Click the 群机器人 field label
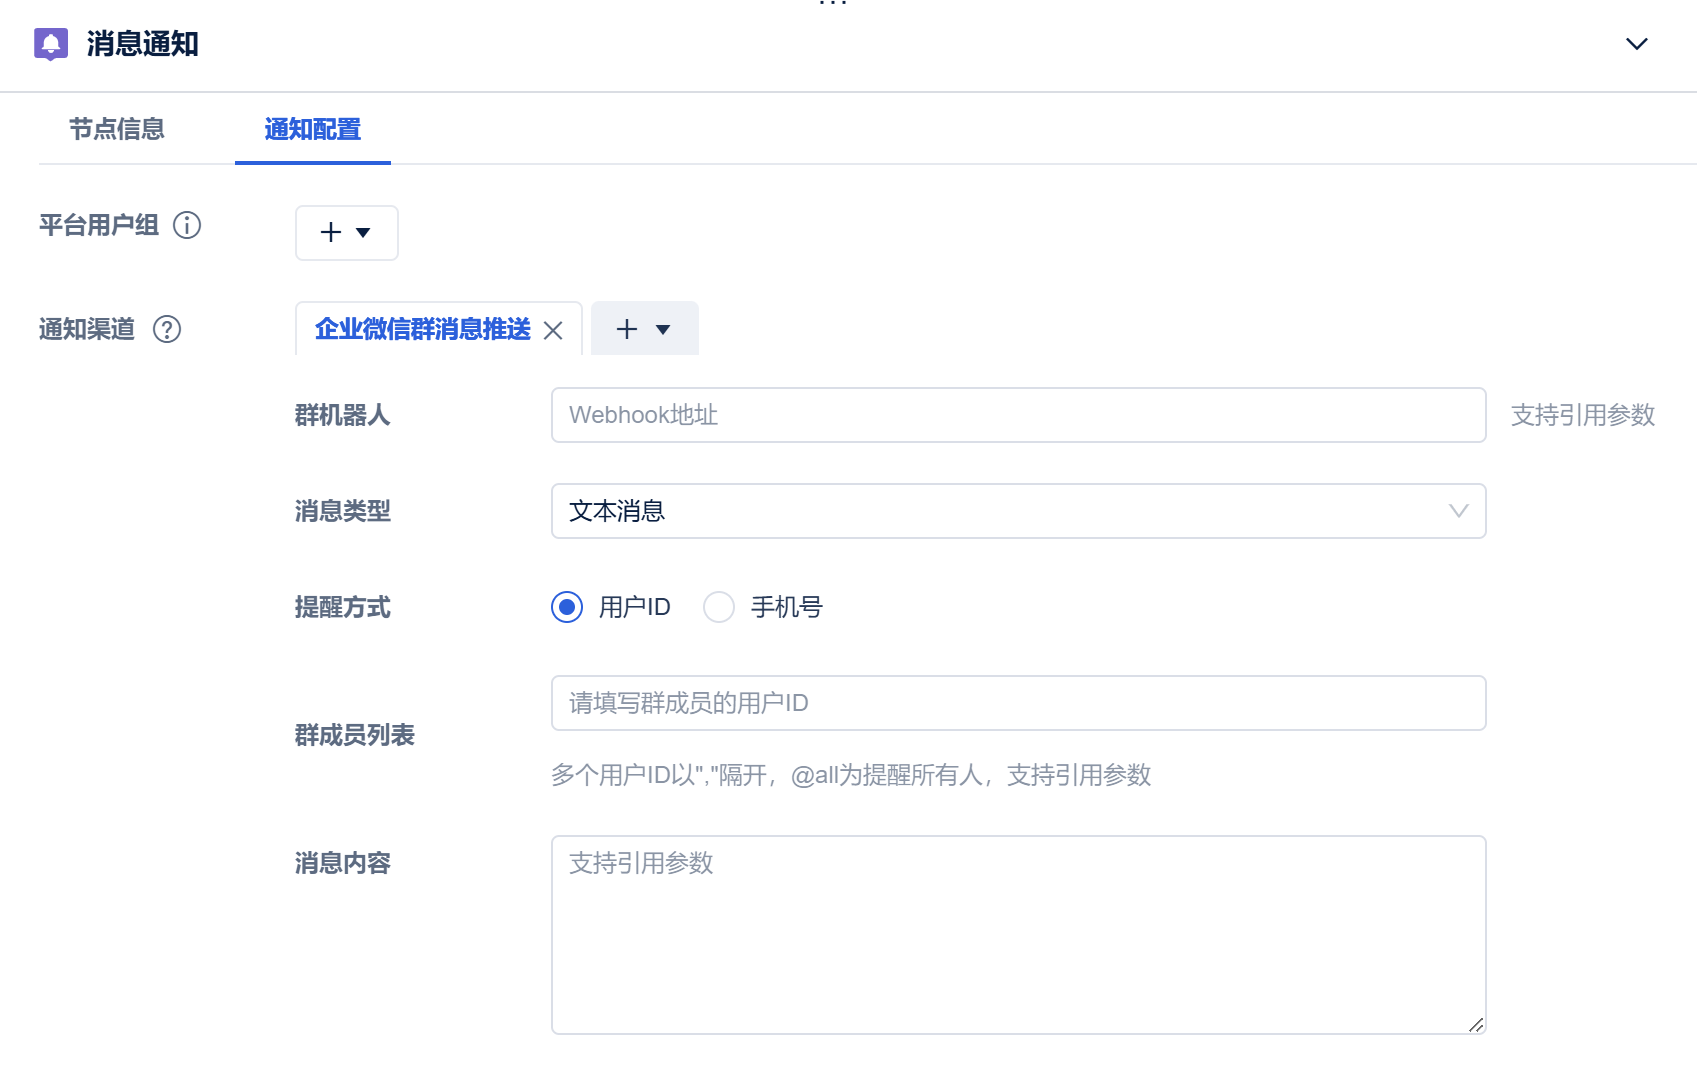 click(x=343, y=415)
